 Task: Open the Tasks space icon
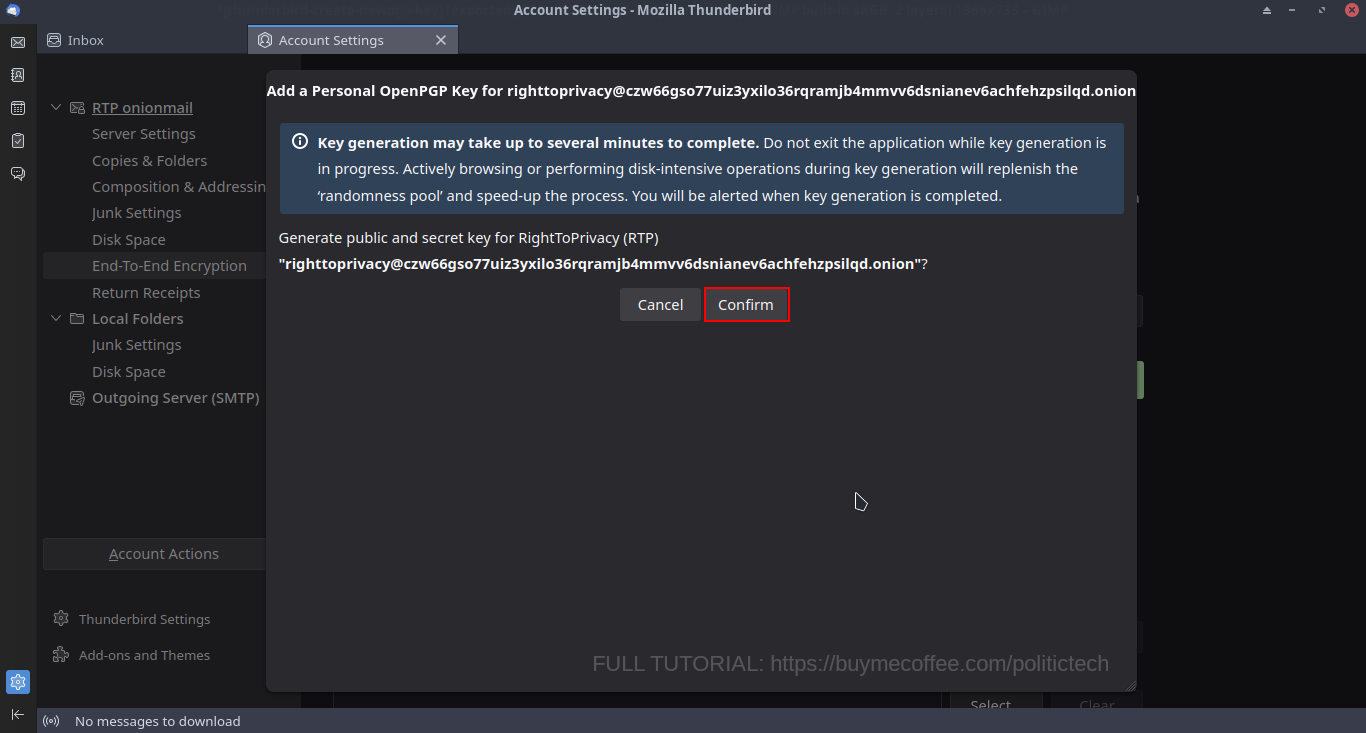(x=17, y=141)
